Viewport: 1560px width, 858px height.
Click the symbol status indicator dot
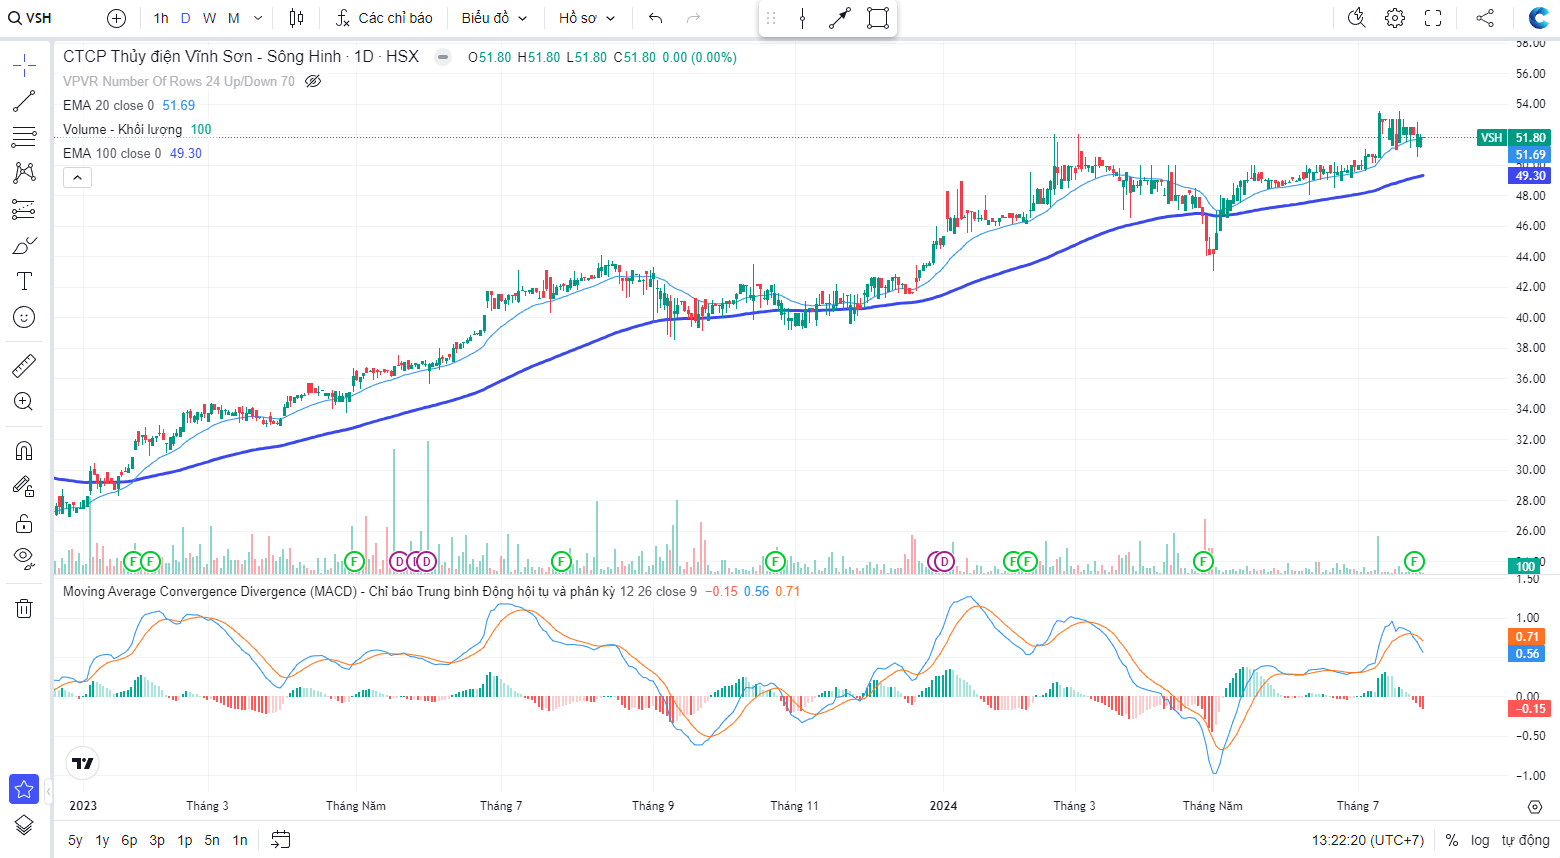point(443,57)
